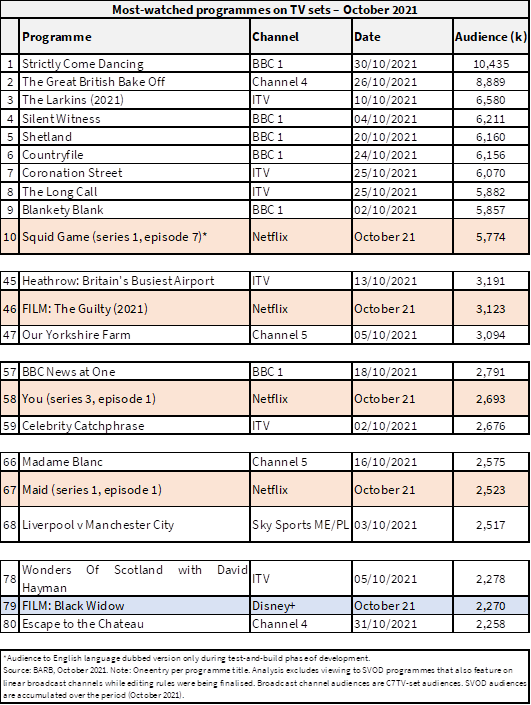The image size is (531, 705).
Task: Click the Sky Sports ME/PL channel cell
Action: 300,525
